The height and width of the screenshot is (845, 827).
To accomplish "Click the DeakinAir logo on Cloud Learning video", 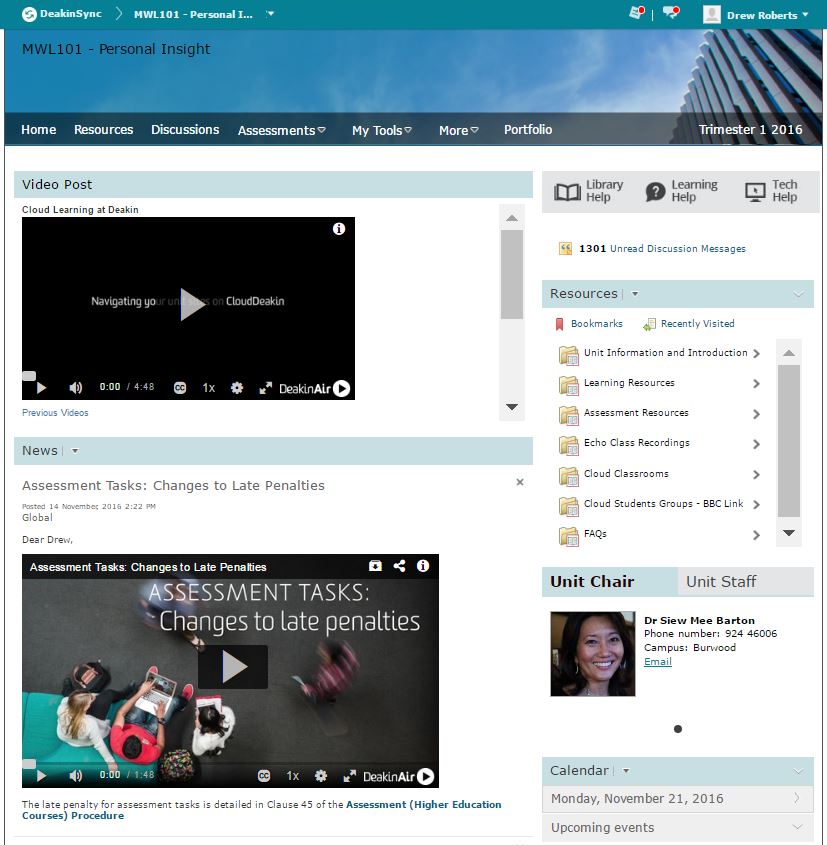I will (315, 389).
